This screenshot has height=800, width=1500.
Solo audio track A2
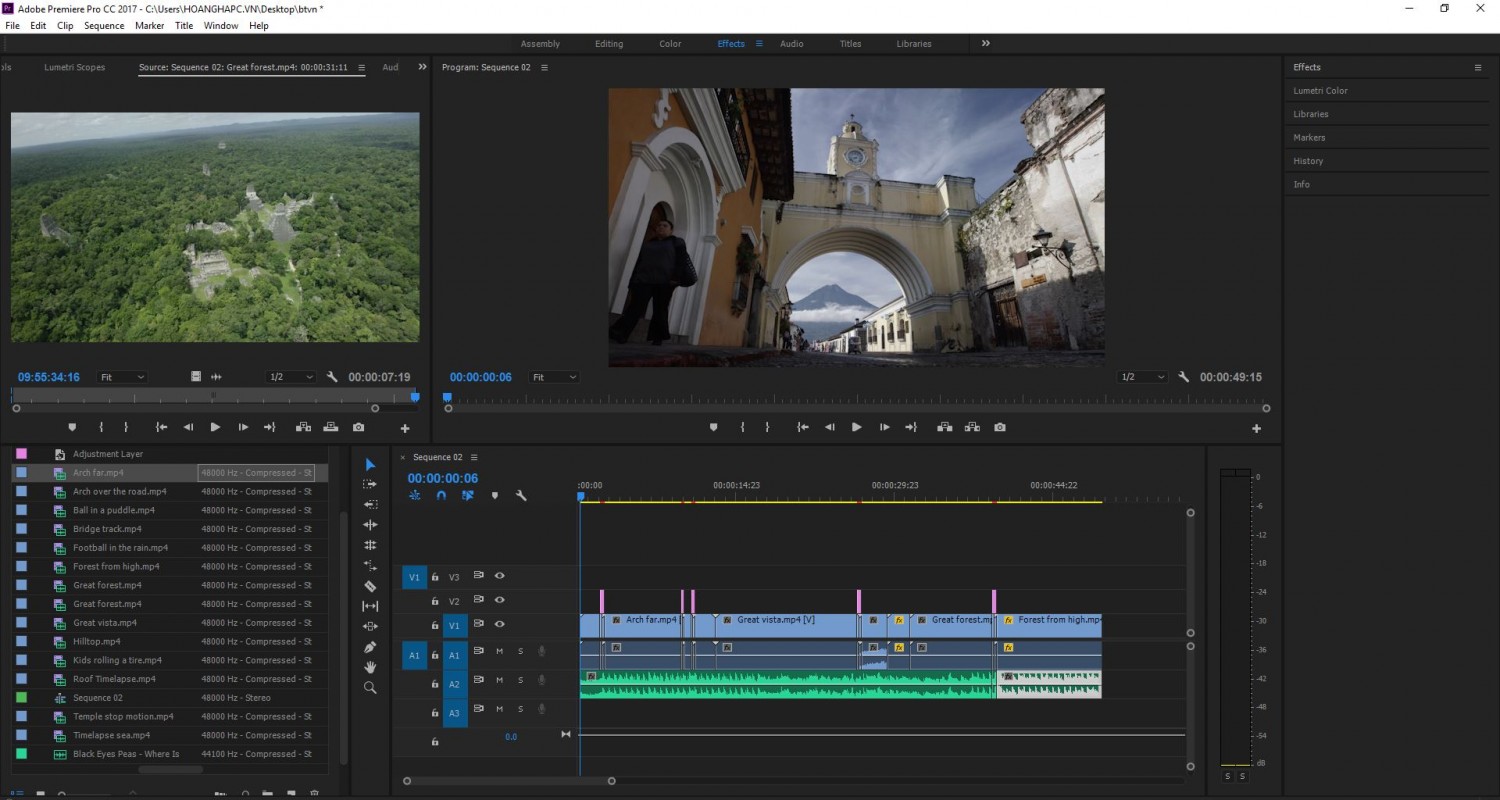(x=520, y=680)
